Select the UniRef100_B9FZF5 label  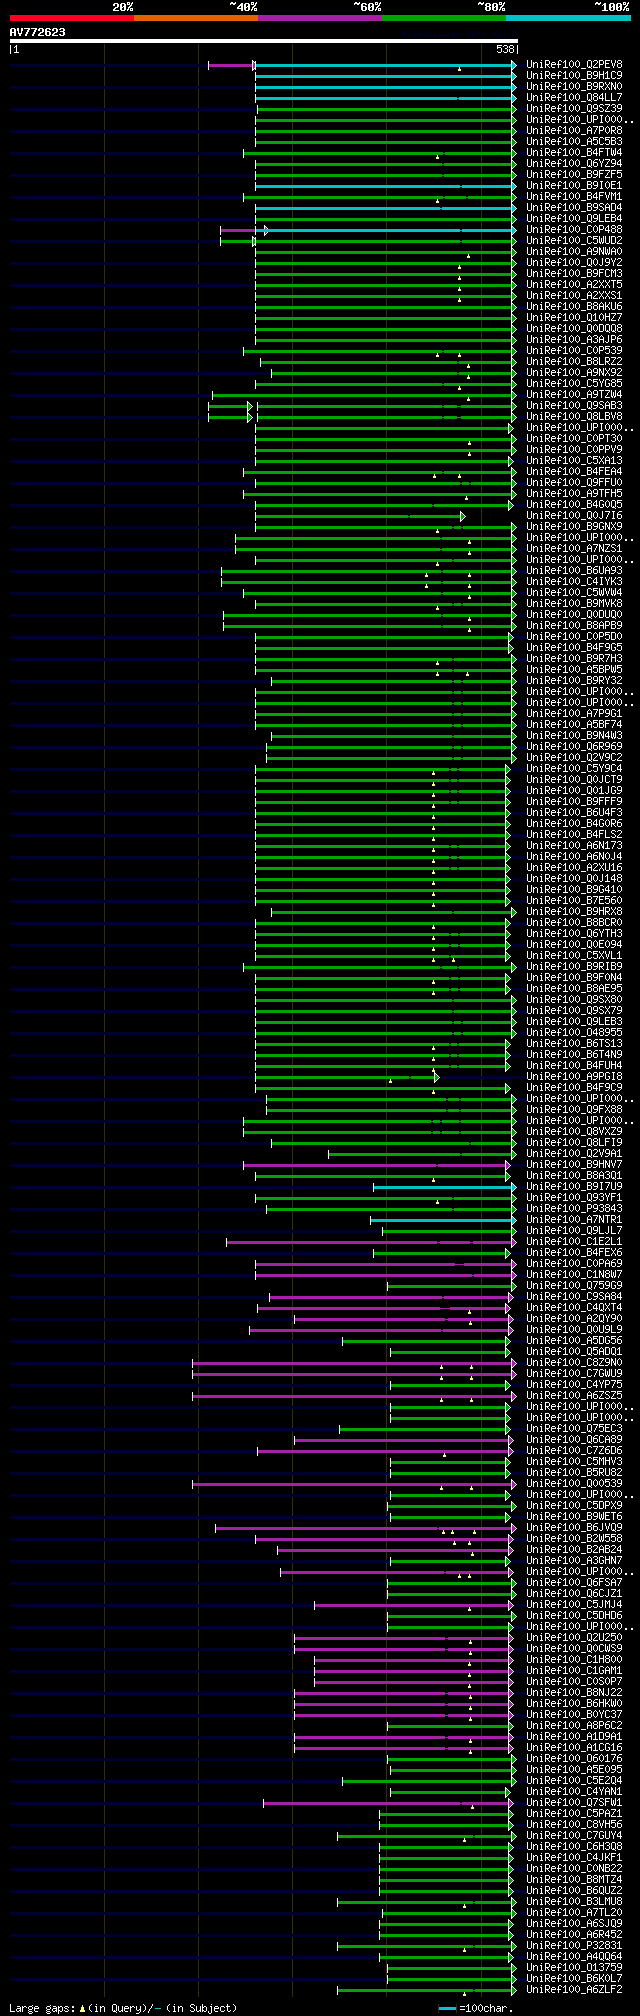point(574,174)
